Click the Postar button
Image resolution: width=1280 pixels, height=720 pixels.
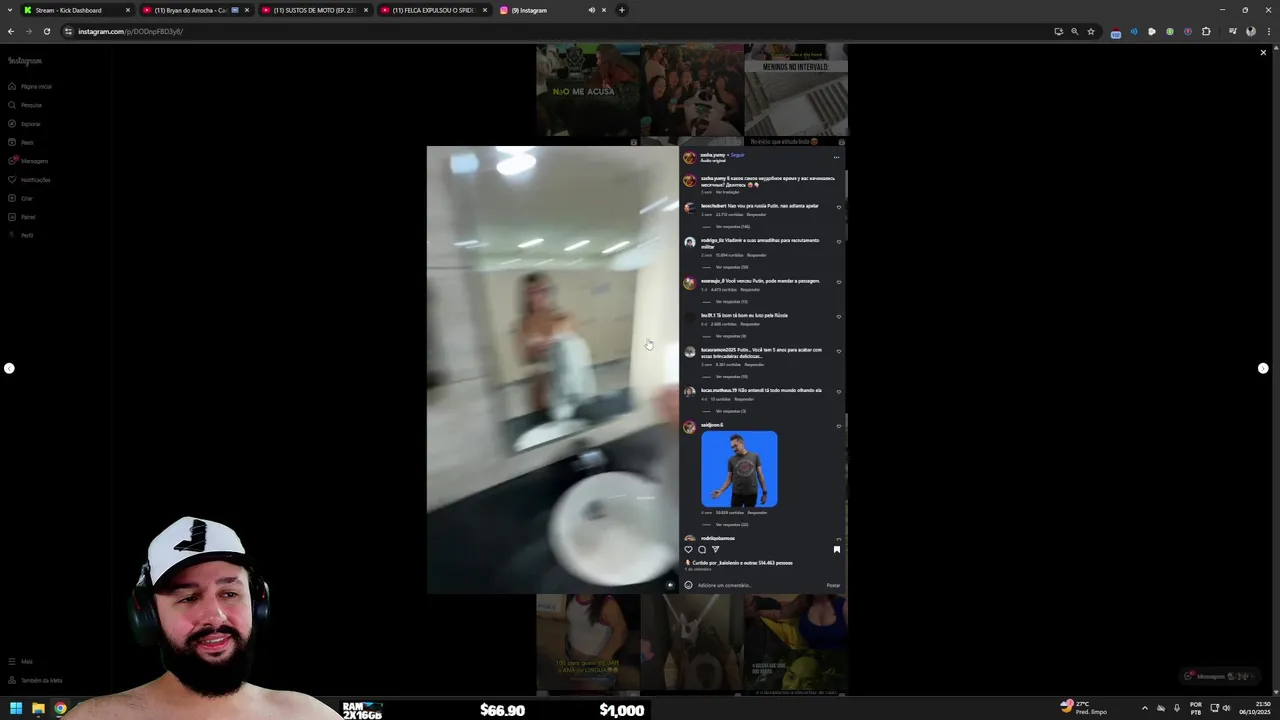(833, 585)
